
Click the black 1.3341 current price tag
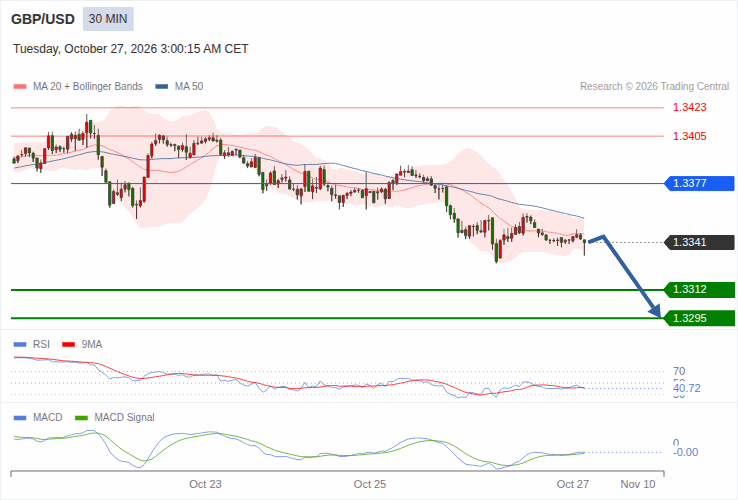tap(699, 242)
